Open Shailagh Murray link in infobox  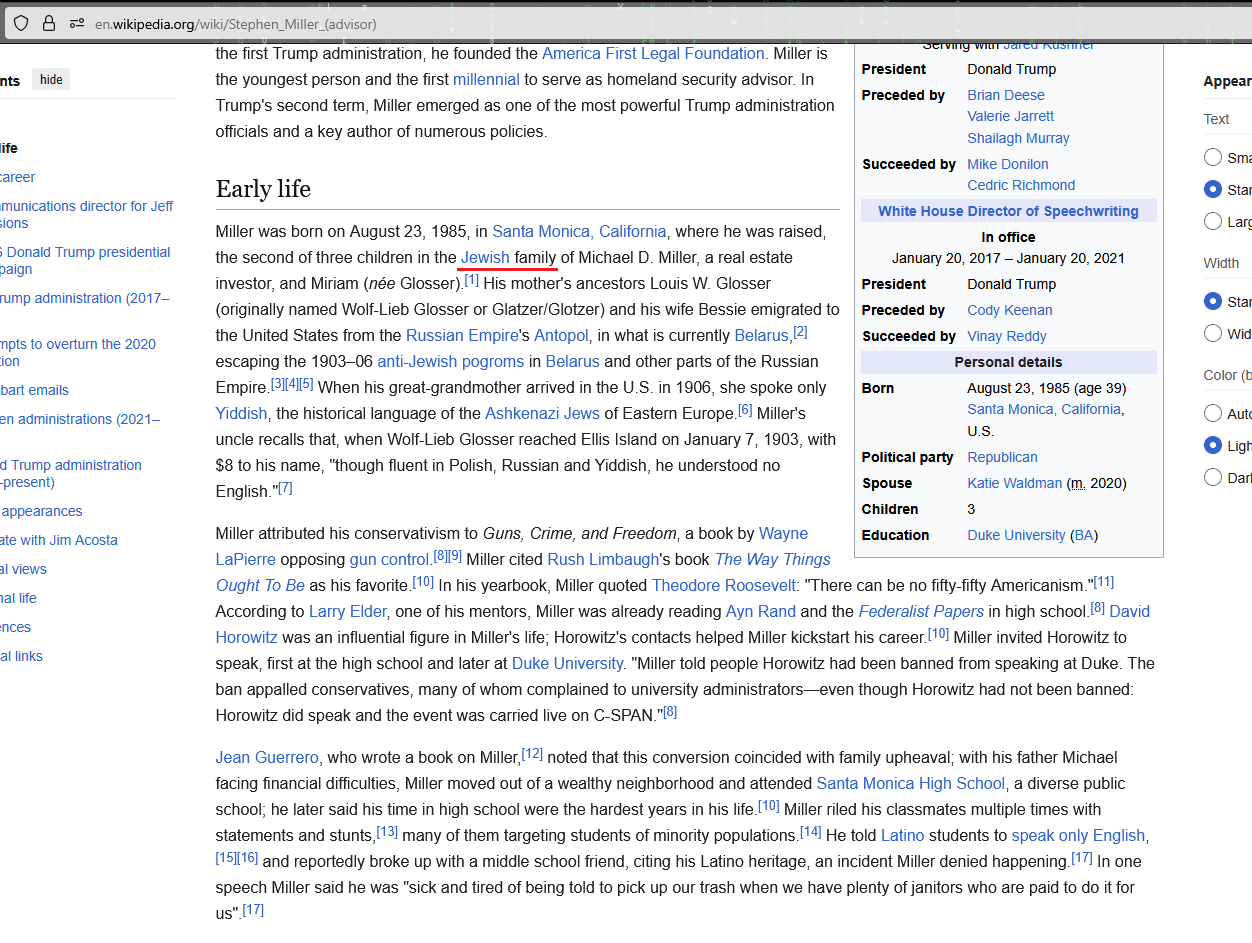click(1018, 138)
